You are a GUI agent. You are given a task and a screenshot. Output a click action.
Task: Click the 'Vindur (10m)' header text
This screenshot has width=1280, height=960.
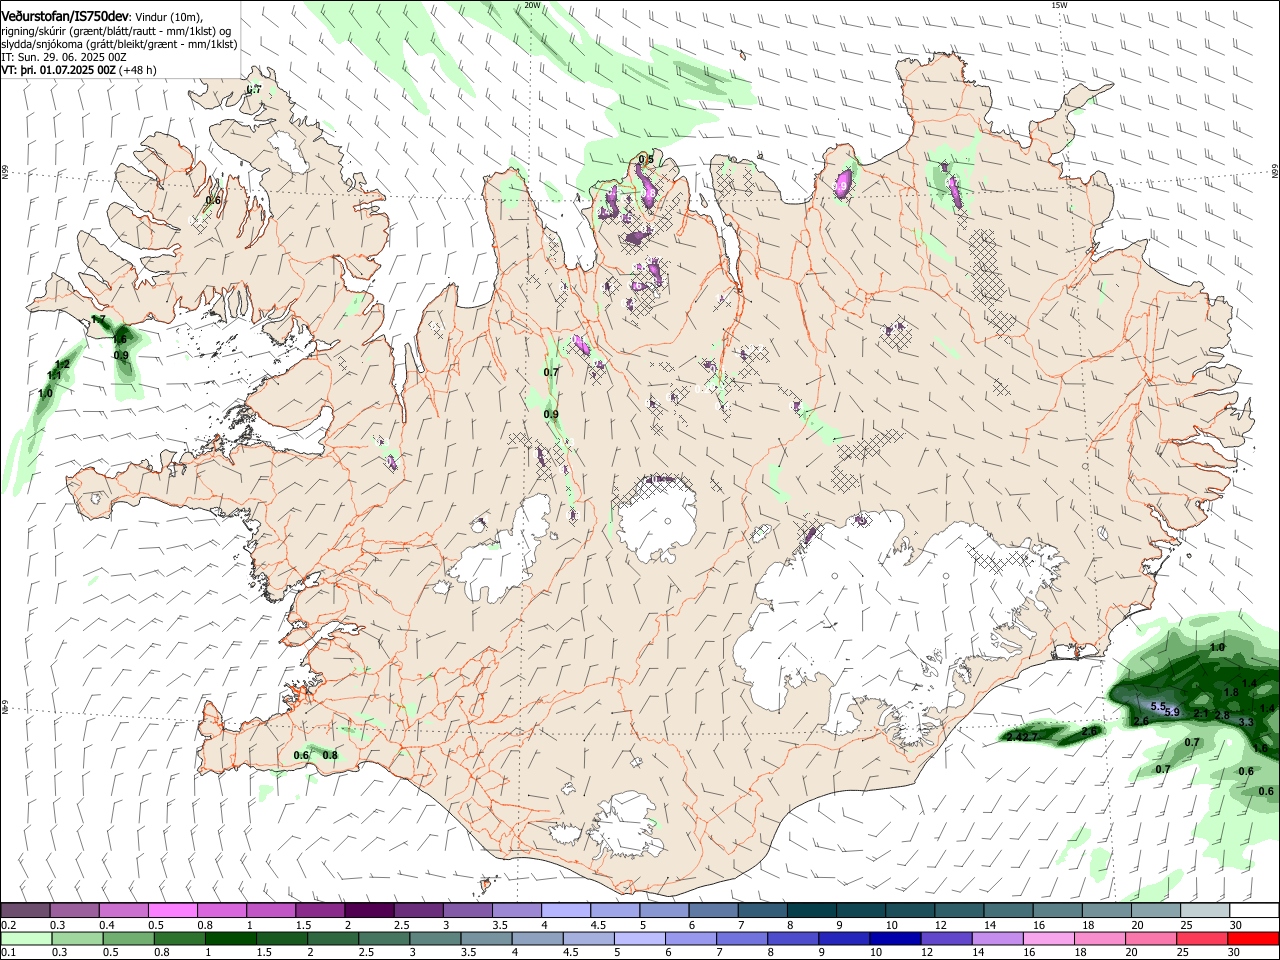[x=166, y=17]
